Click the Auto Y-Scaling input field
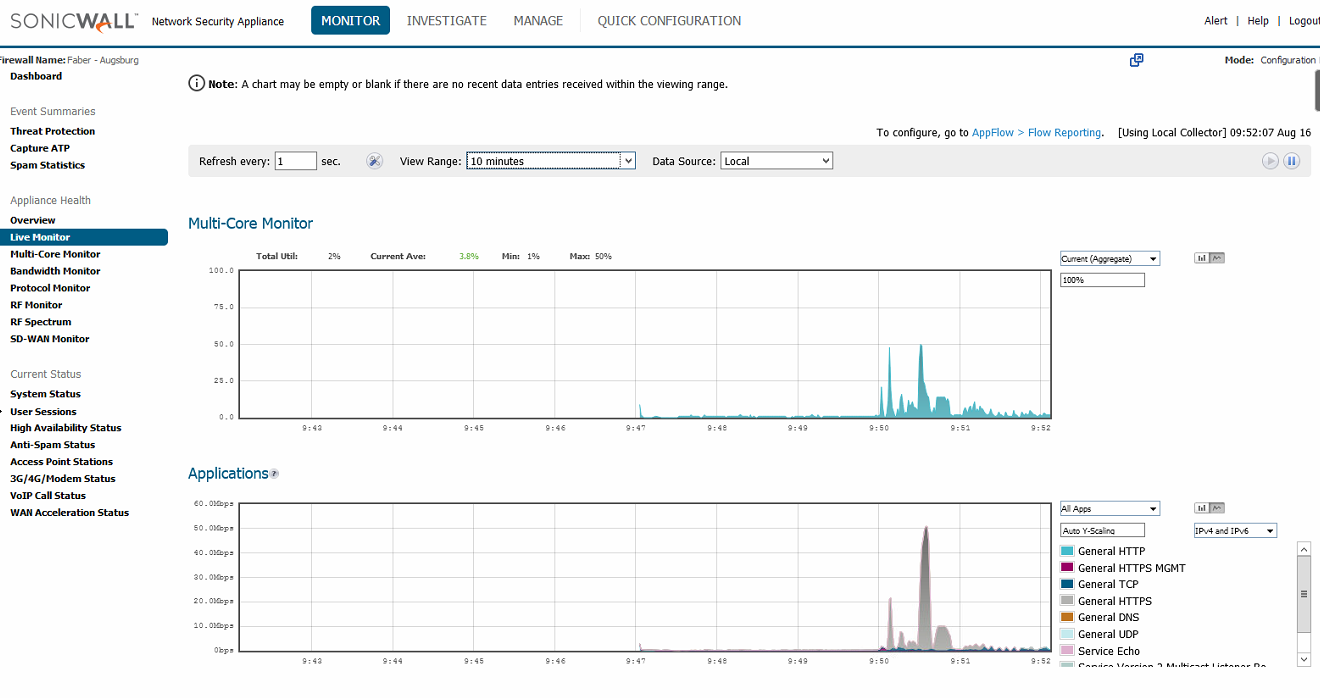 [x=1102, y=531]
